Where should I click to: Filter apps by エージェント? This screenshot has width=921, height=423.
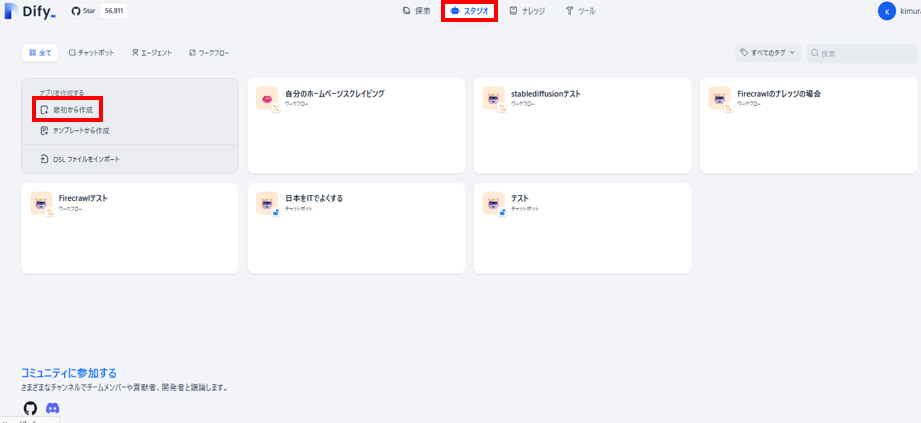point(152,53)
